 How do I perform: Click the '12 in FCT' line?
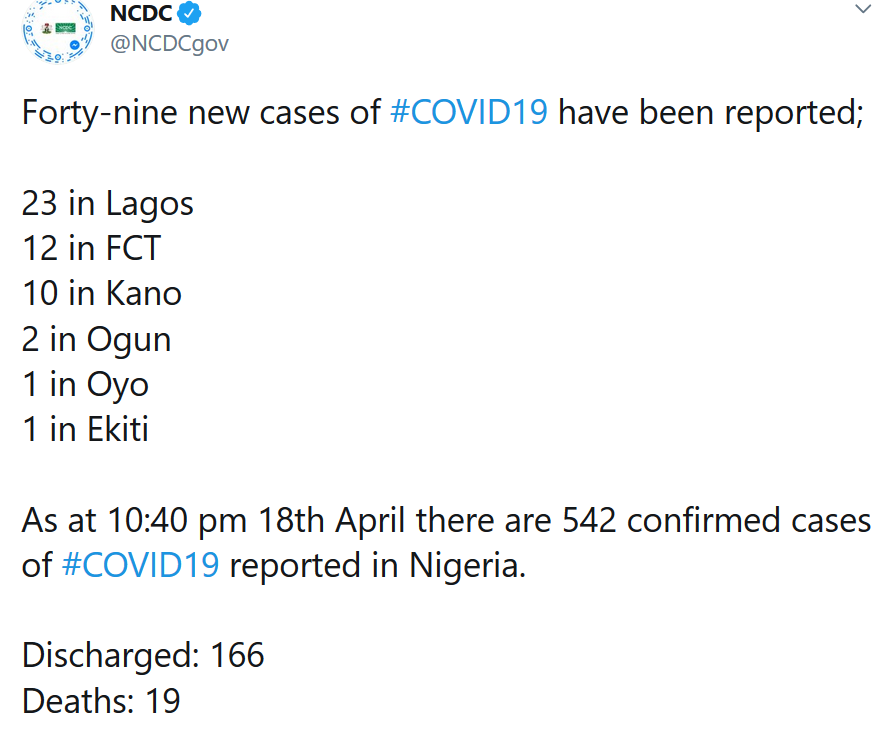(91, 248)
